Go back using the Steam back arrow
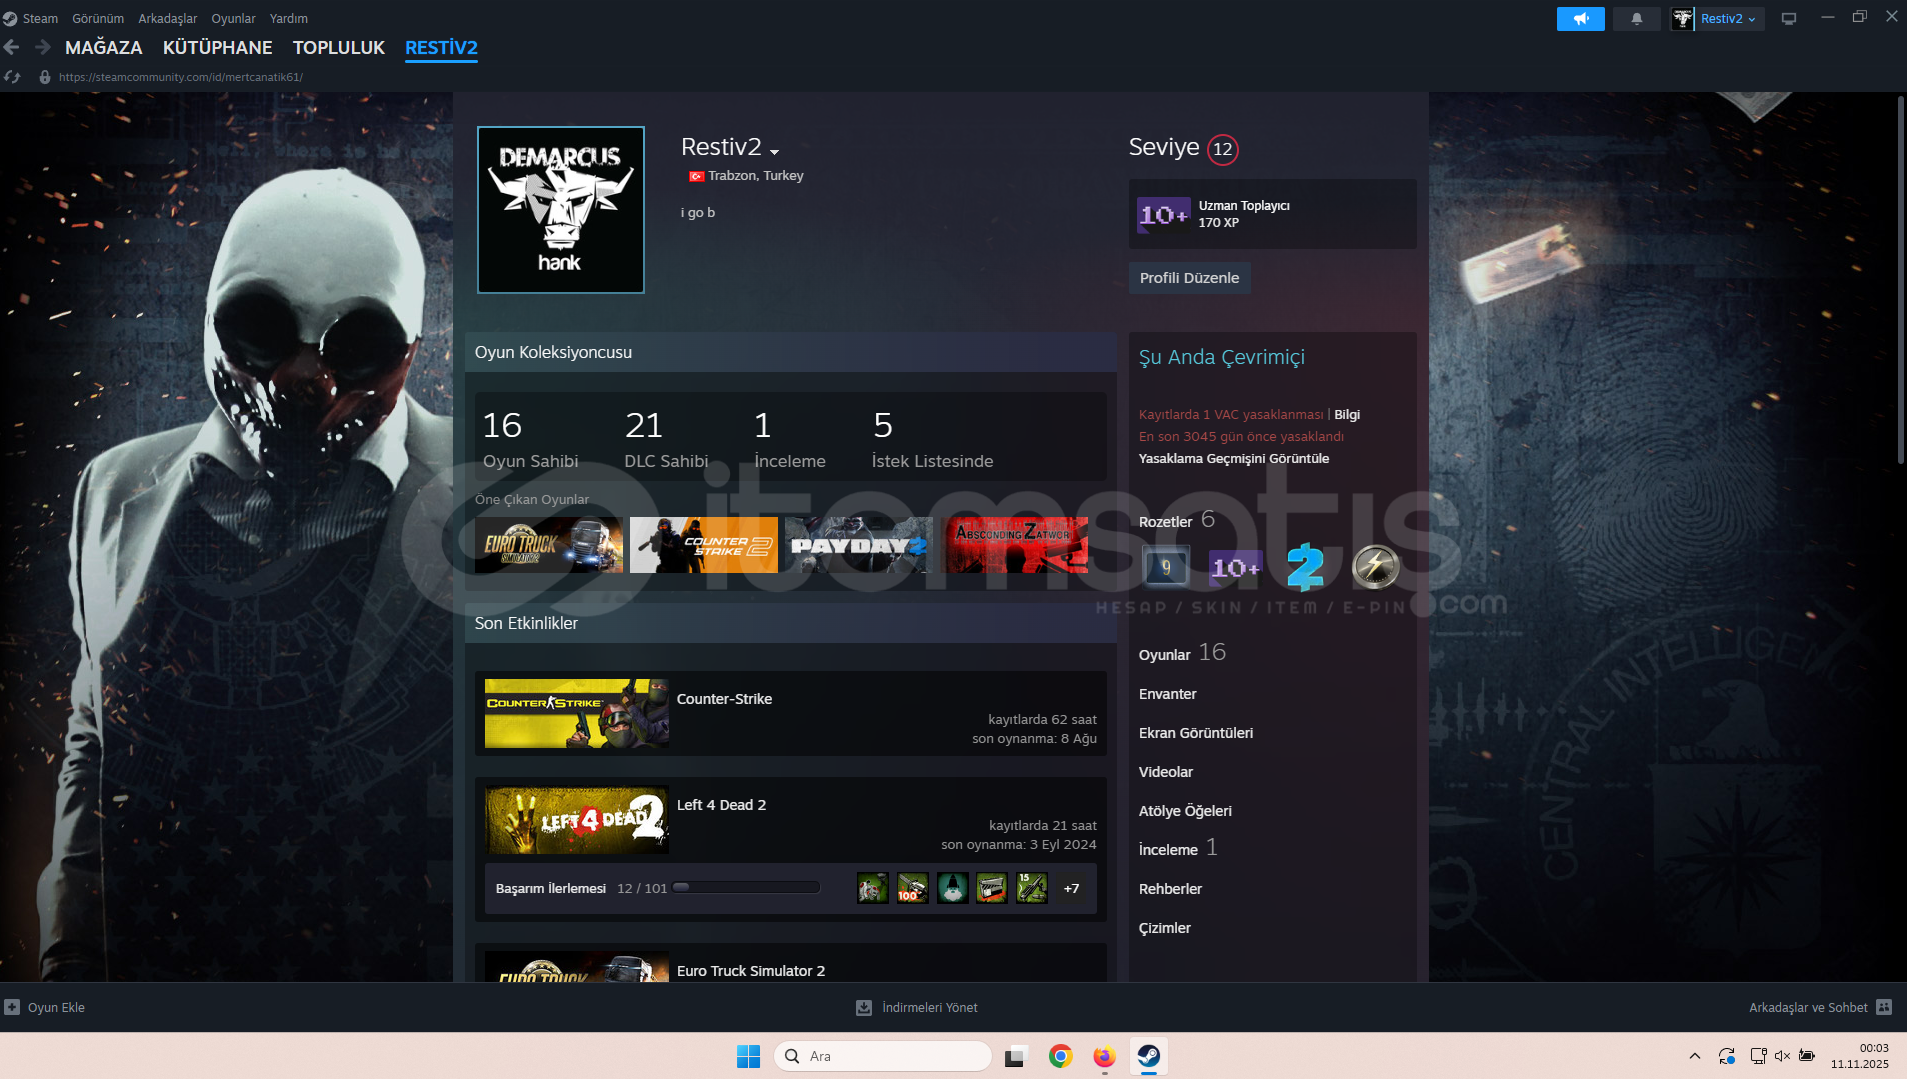1907x1079 pixels. click(x=12, y=47)
